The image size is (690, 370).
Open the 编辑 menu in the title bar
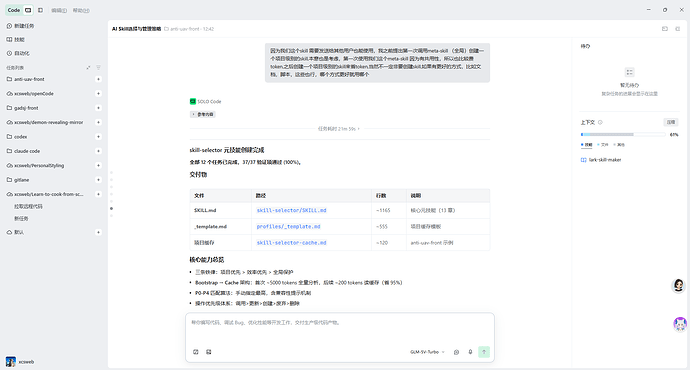pyautogui.click(x=59, y=11)
